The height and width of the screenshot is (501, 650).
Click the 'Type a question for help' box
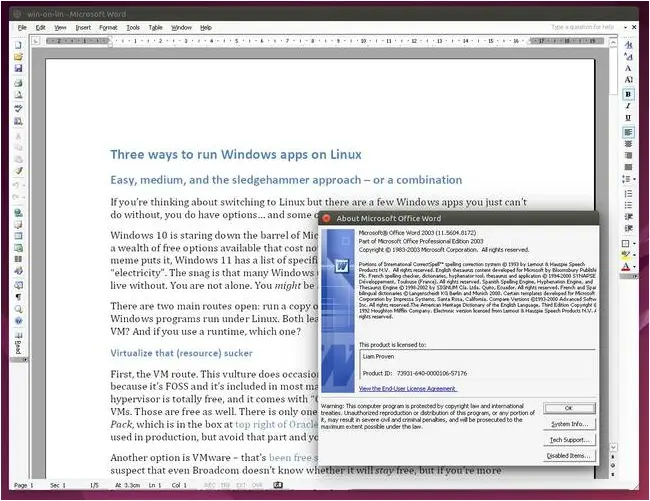(x=582, y=27)
